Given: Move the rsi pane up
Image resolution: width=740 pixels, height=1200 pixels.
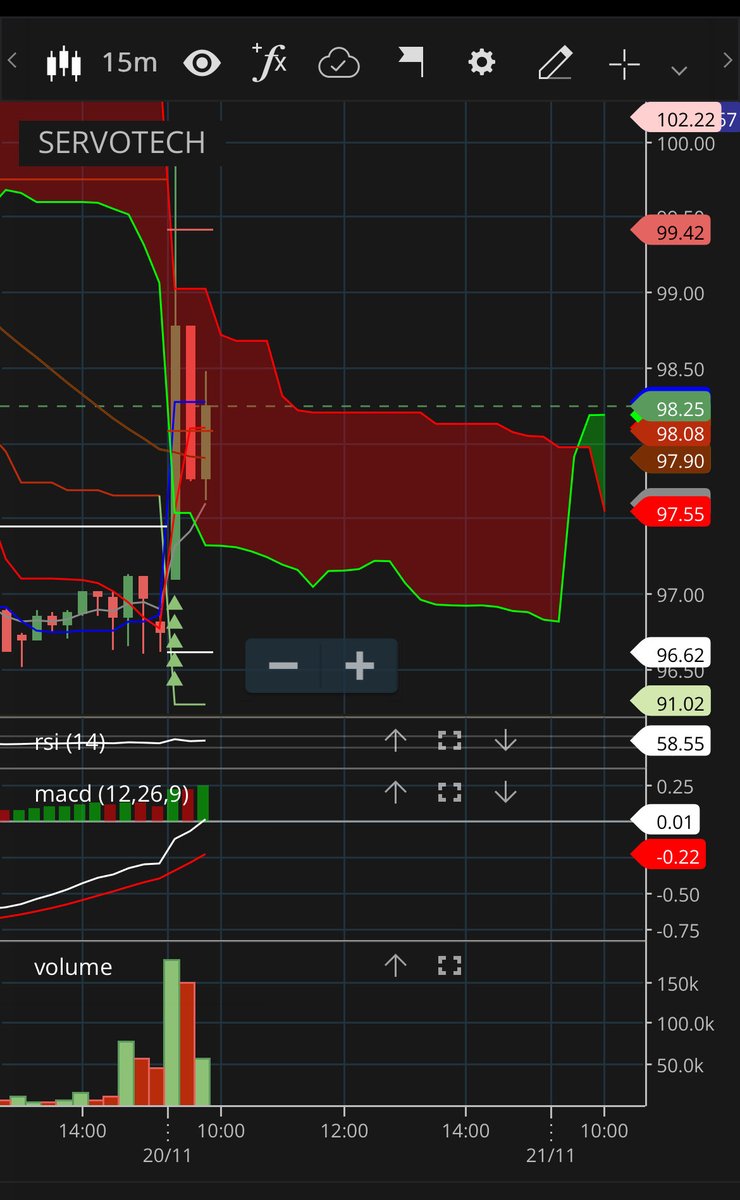Looking at the screenshot, I should (395, 740).
